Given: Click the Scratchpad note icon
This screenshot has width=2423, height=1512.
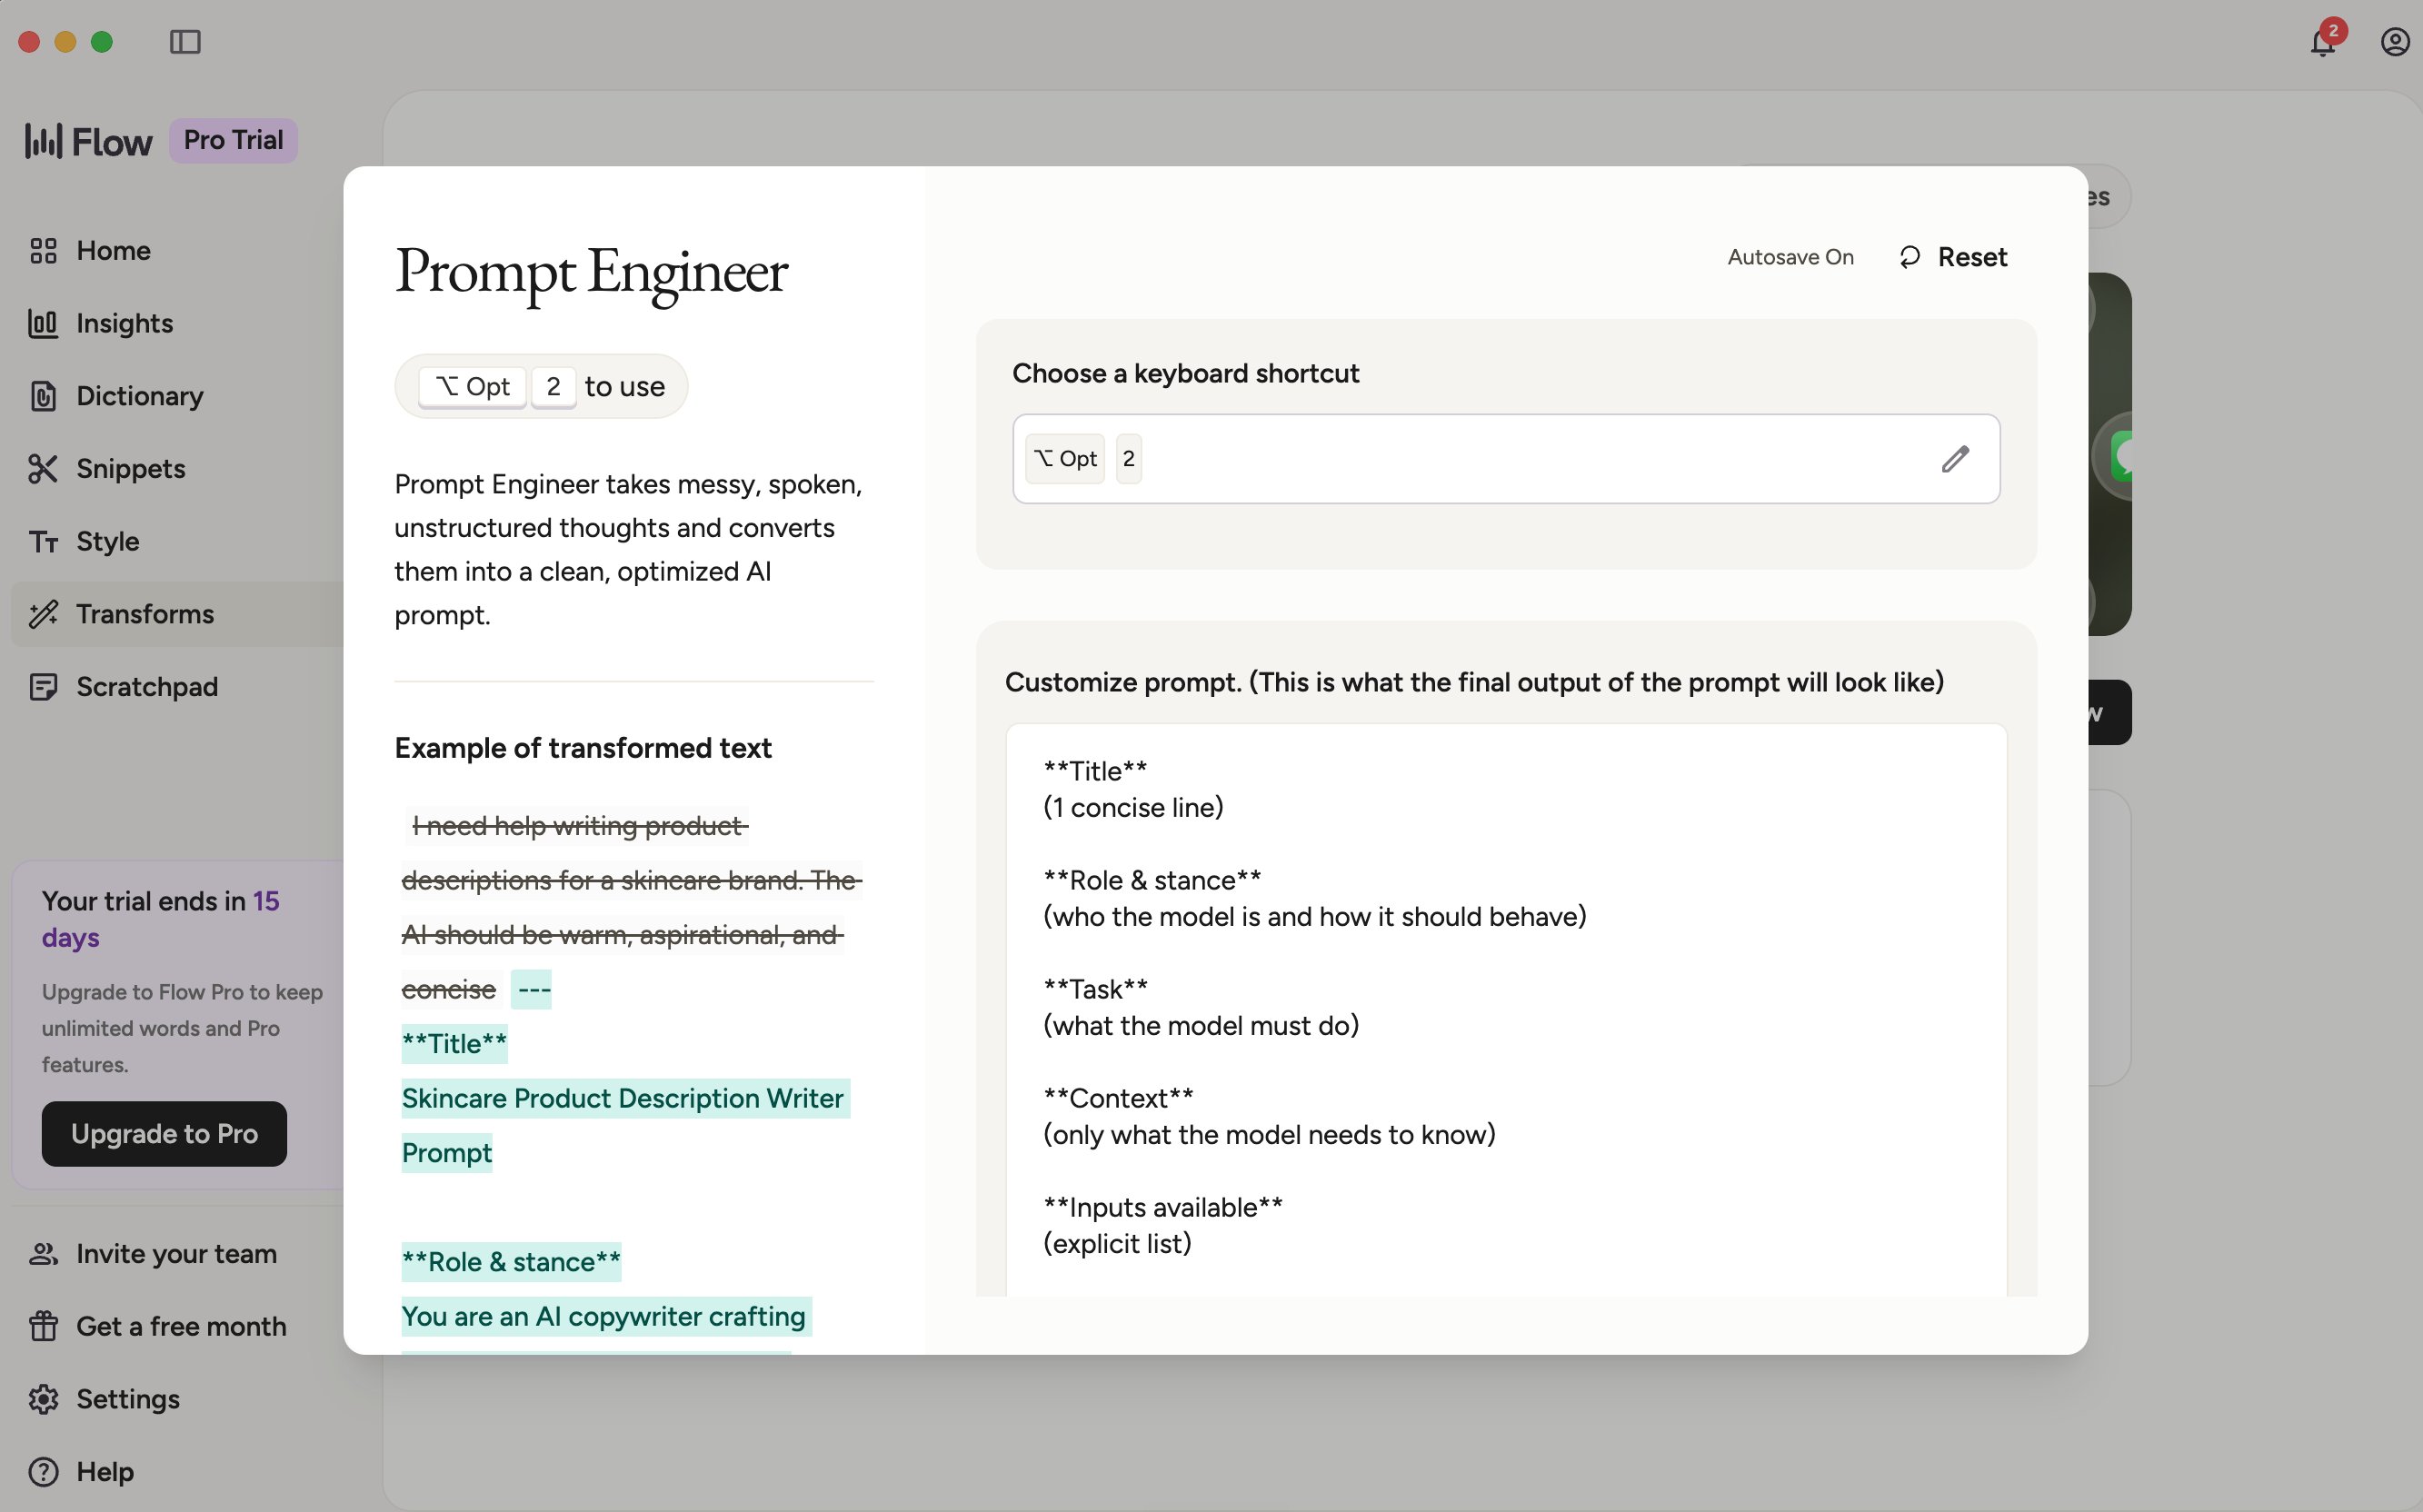Looking at the screenshot, I should coord(43,687).
